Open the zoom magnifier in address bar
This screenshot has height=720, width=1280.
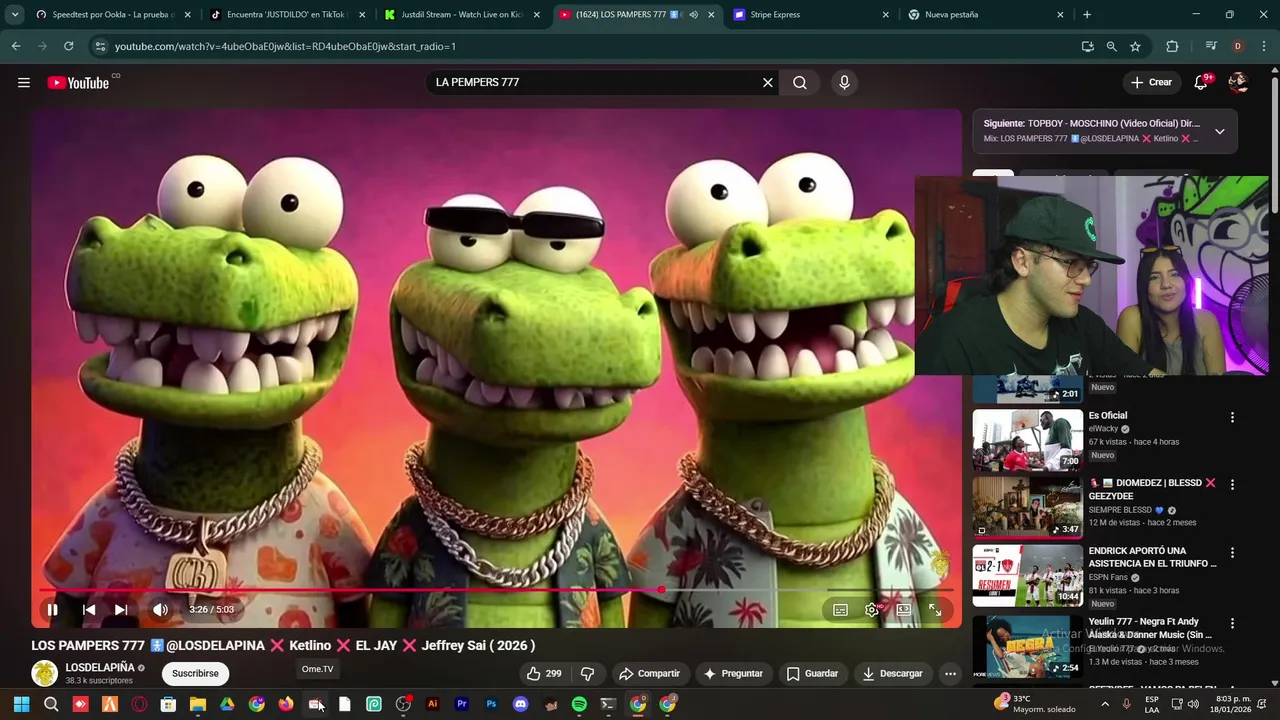(1111, 46)
